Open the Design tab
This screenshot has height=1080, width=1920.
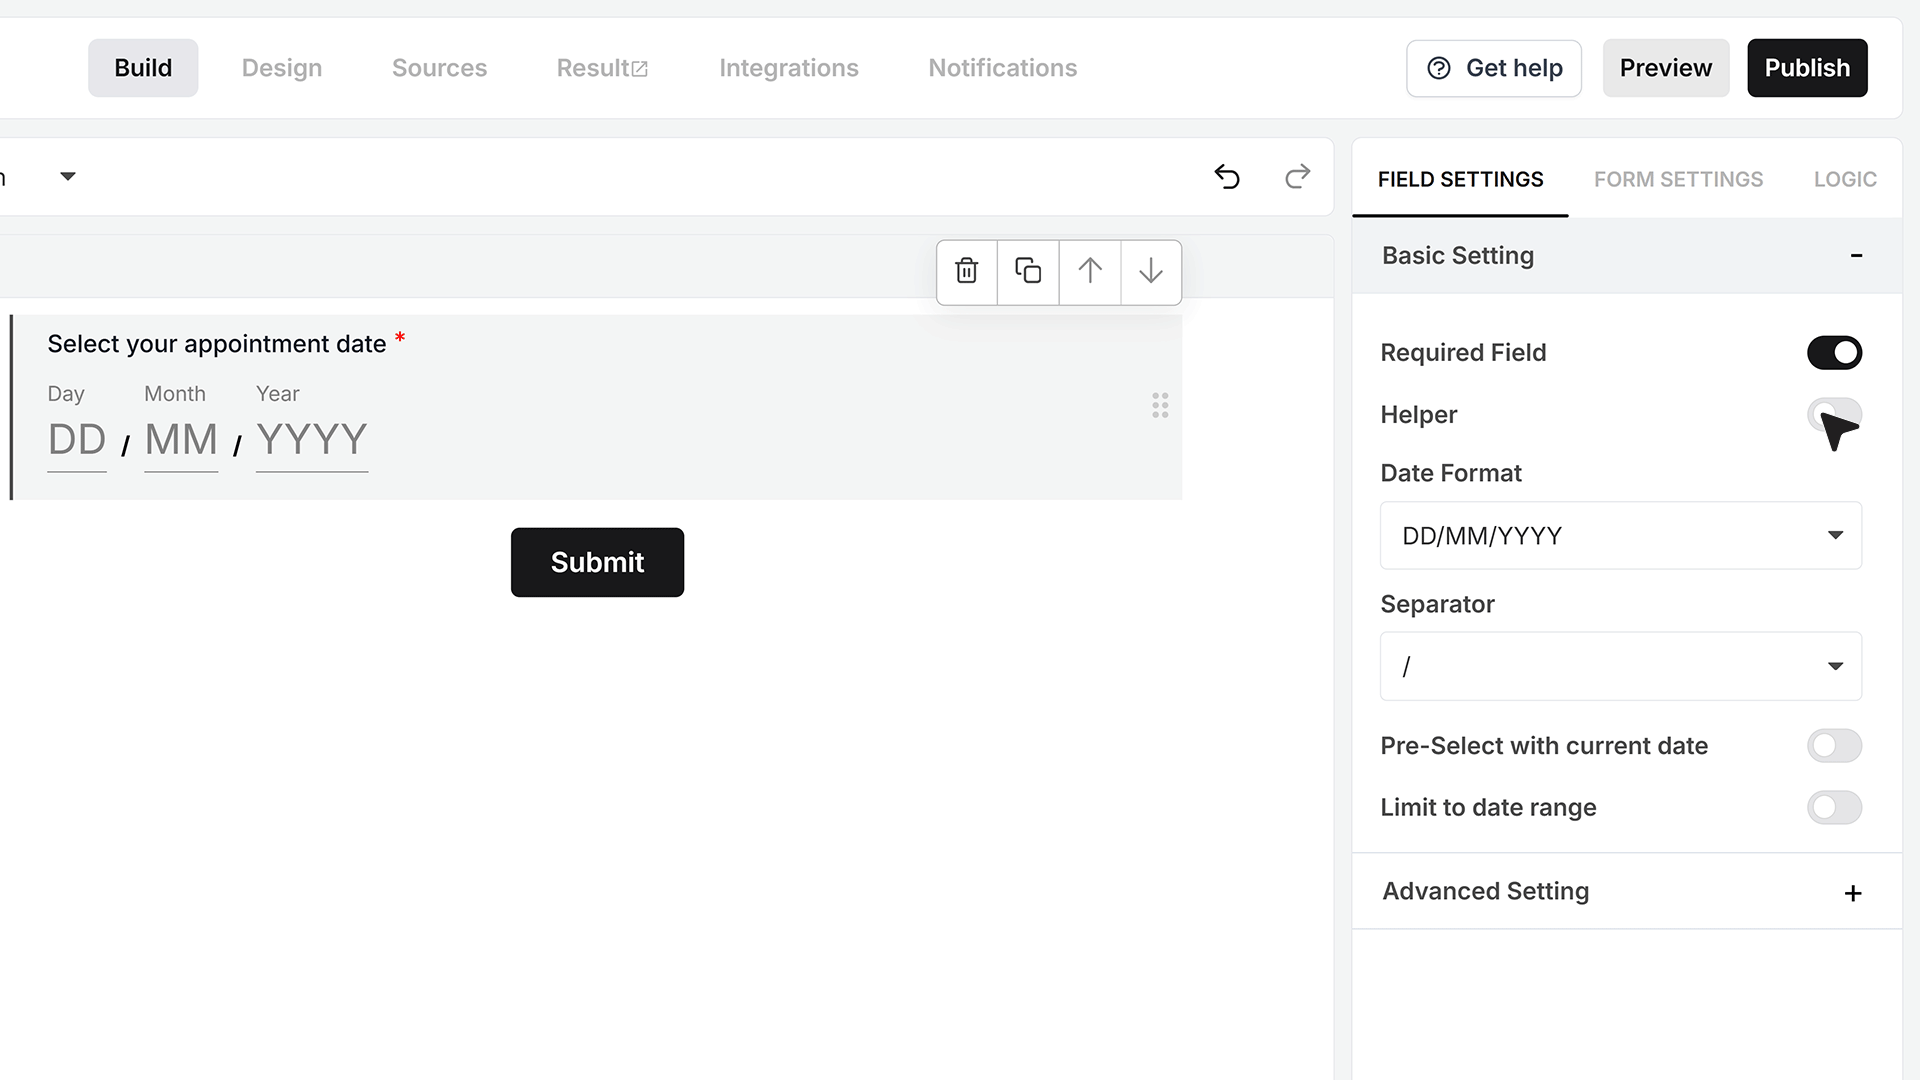pos(282,68)
